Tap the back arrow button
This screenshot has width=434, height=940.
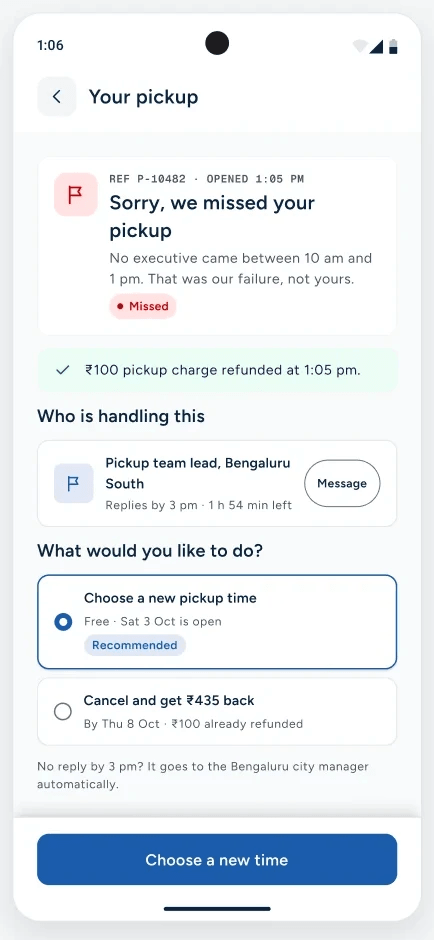[x=57, y=97]
